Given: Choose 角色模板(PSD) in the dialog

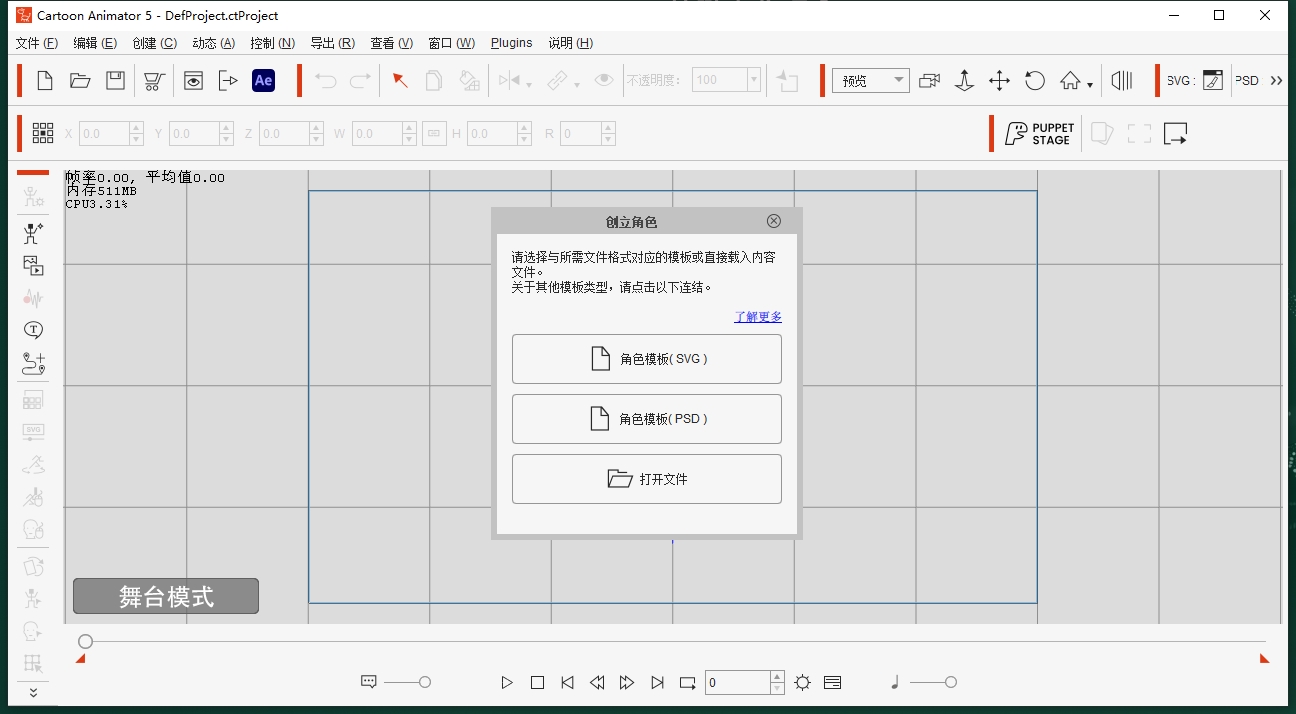Looking at the screenshot, I should point(647,419).
